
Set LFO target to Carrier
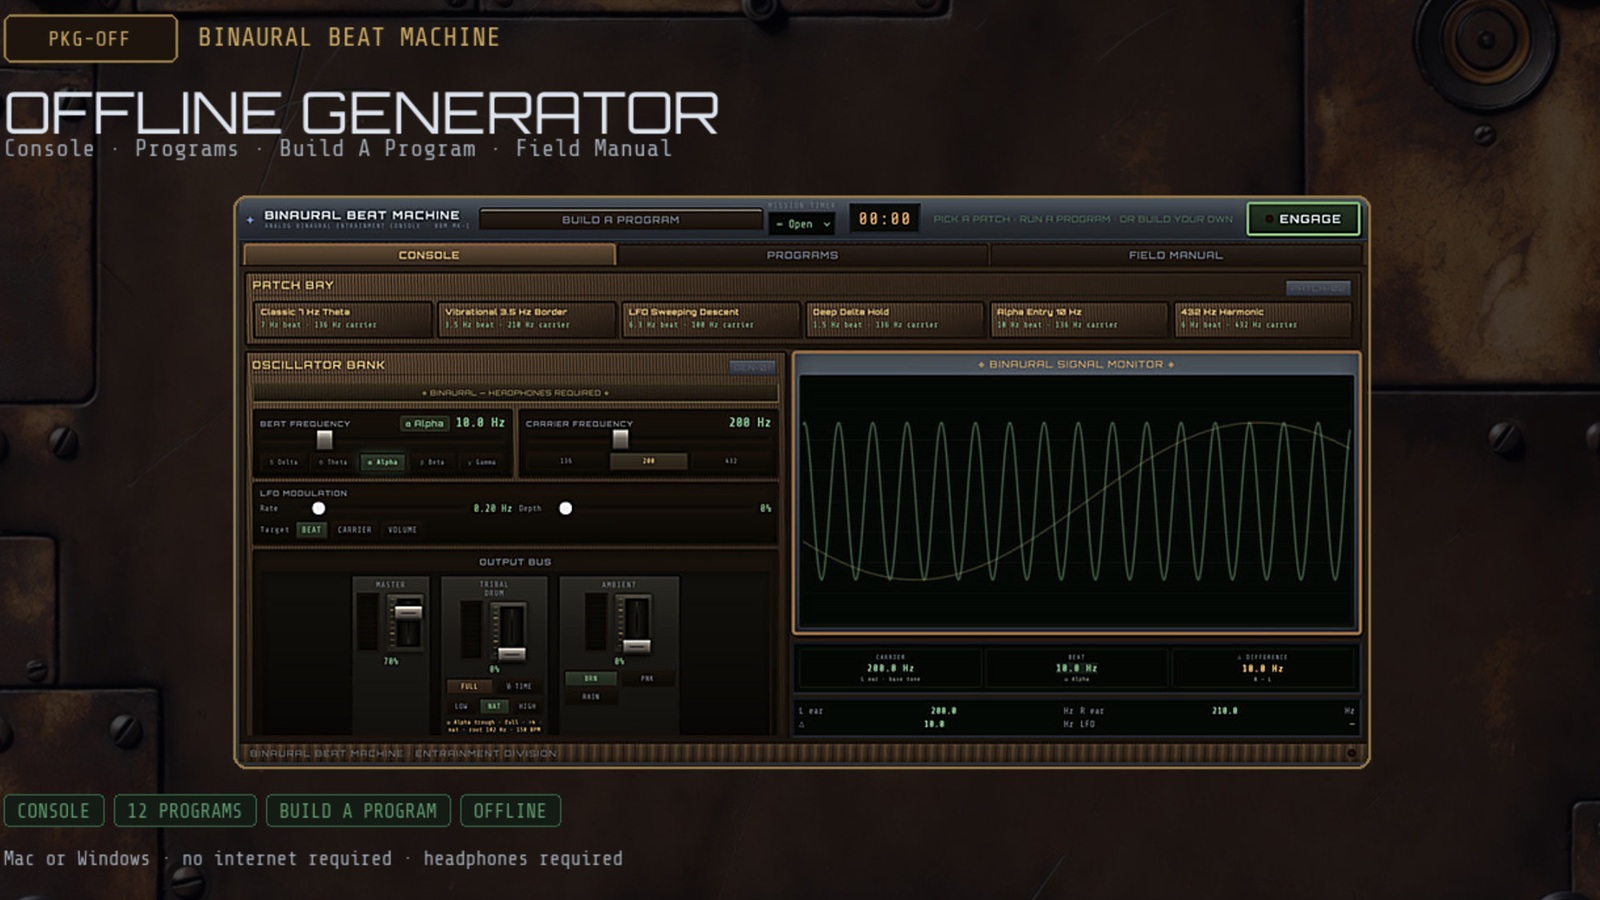point(354,530)
